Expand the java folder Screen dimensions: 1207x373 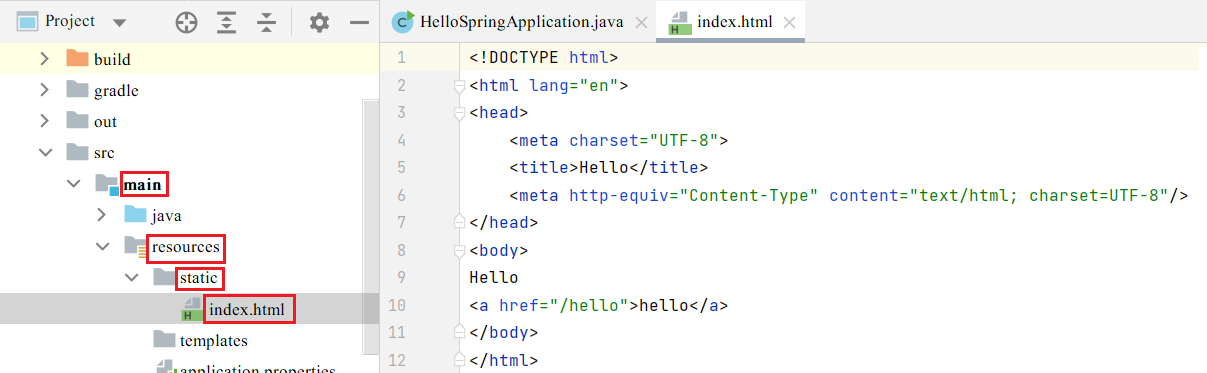coord(102,215)
